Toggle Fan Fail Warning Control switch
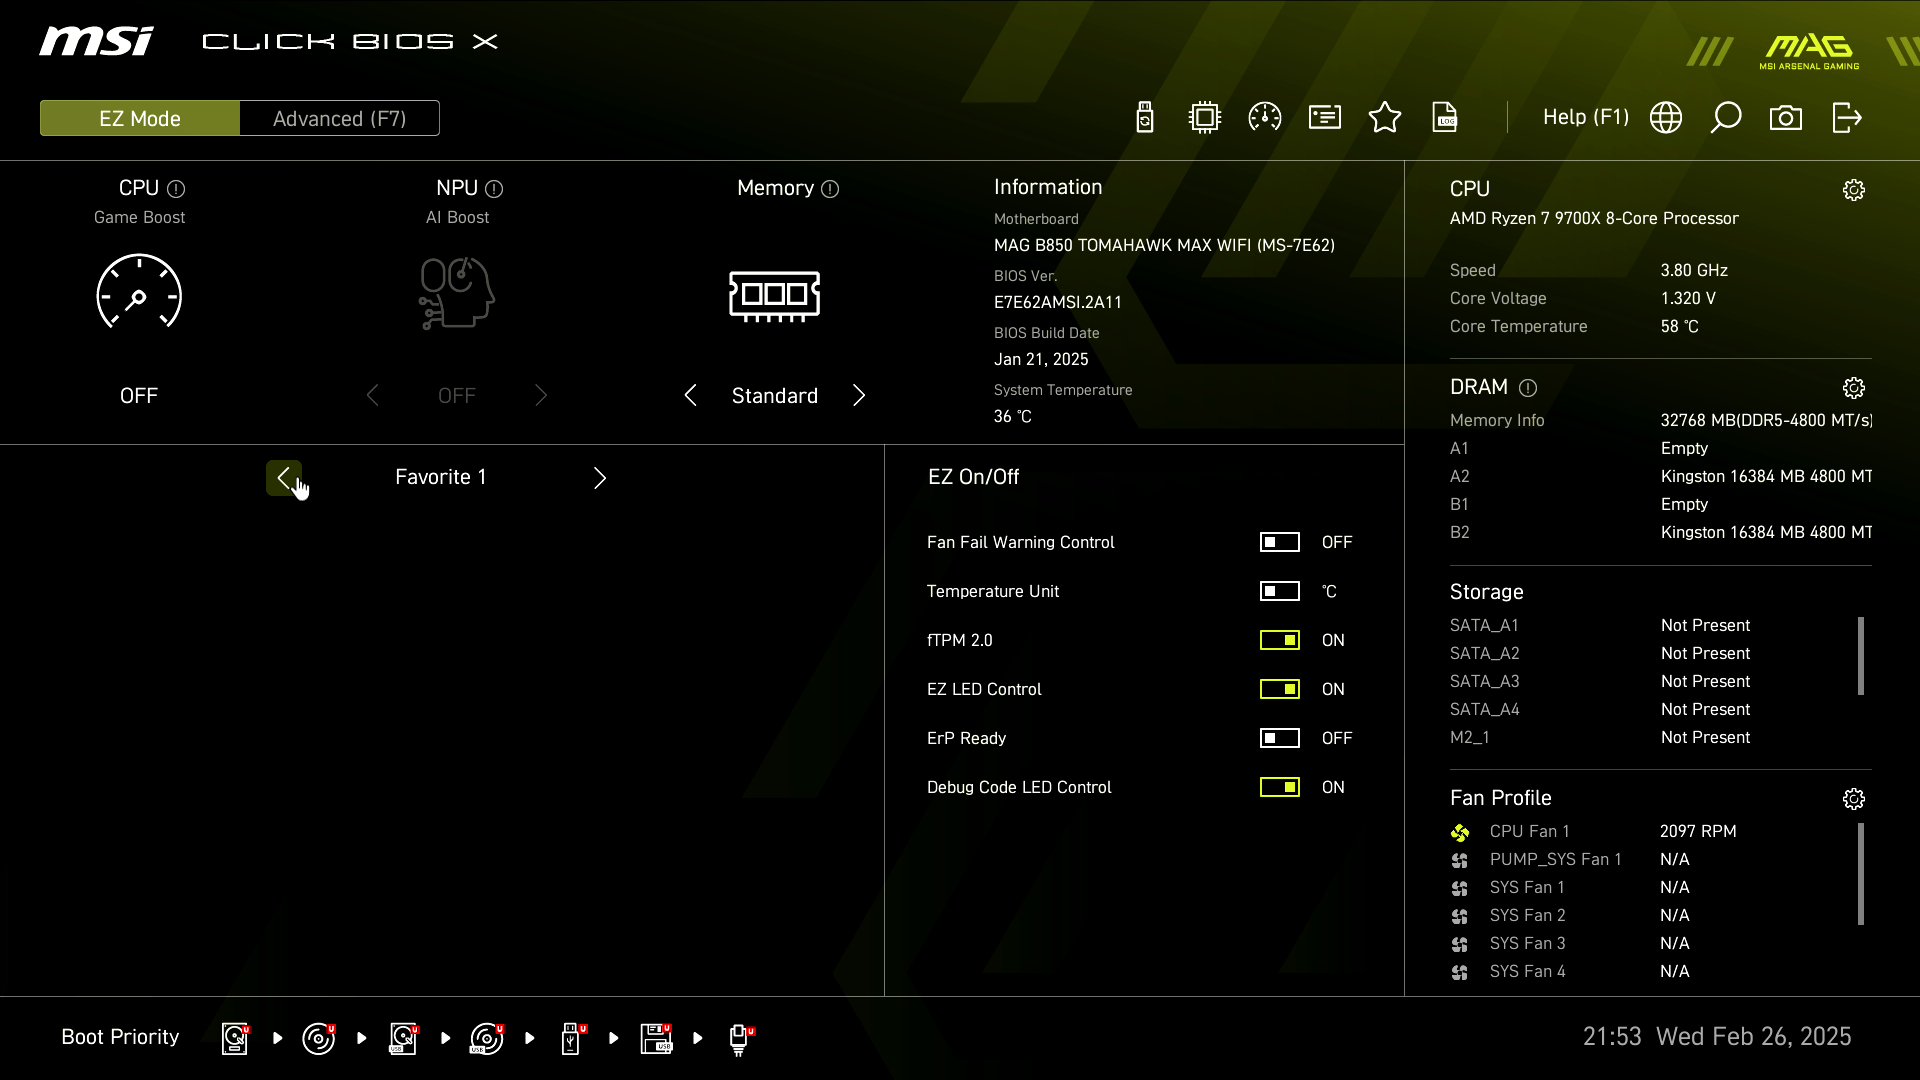 click(x=1279, y=542)
